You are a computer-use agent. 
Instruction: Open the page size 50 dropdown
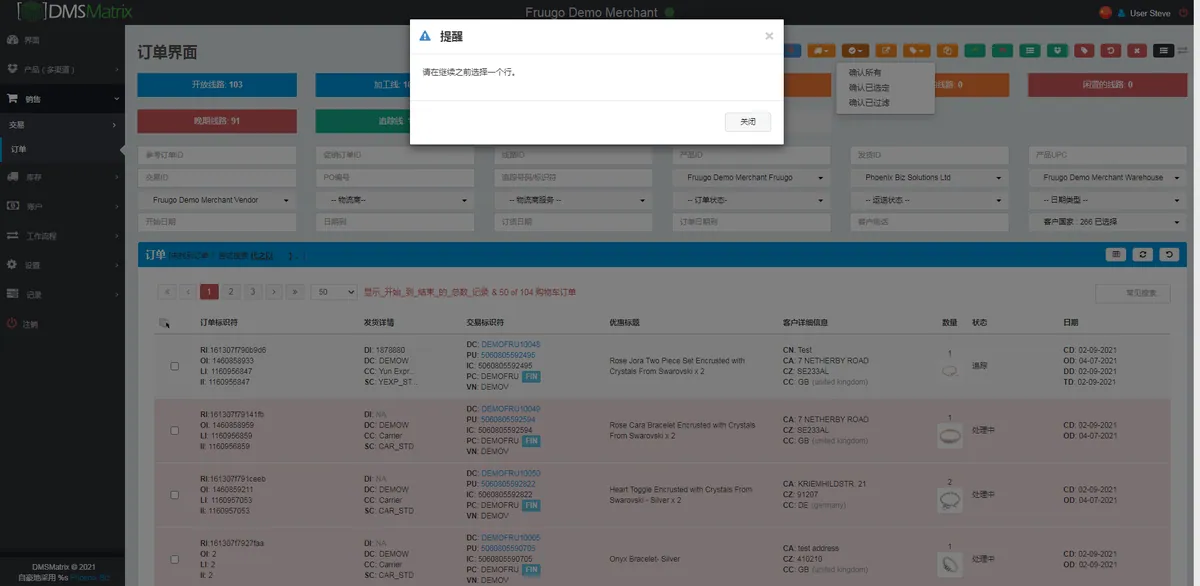(334, 292)
